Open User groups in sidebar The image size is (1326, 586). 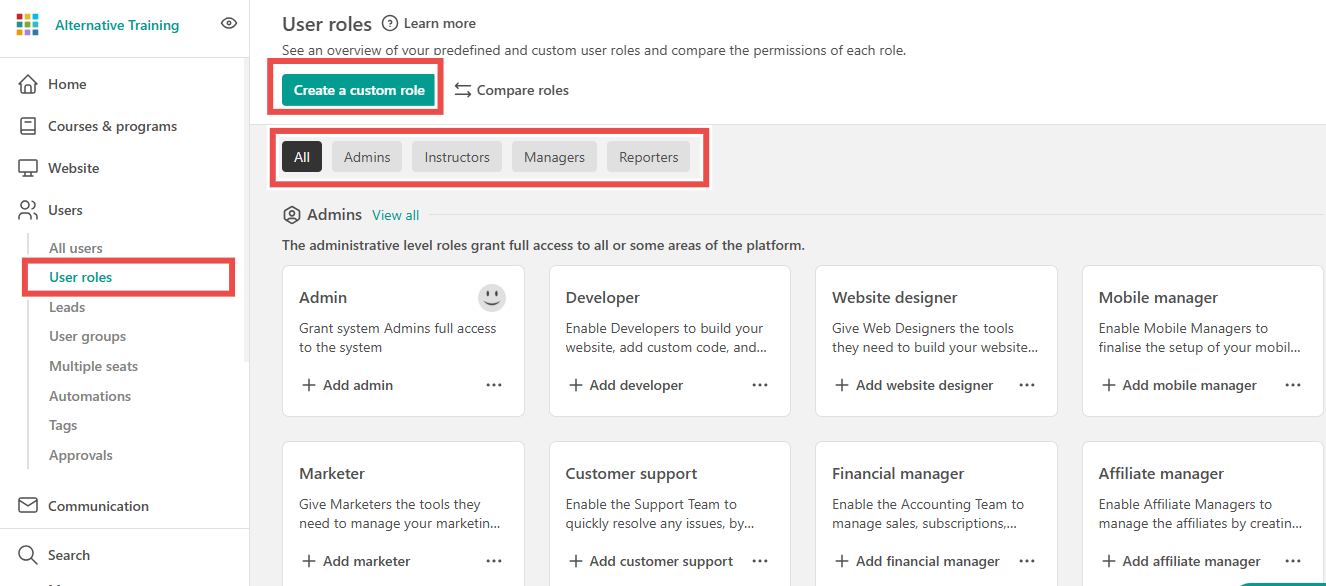click(88, 336)
